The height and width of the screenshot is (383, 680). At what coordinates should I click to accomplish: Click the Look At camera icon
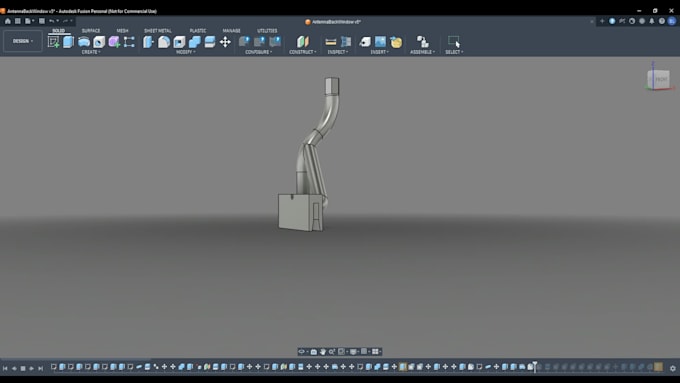click(x=314, y=352)
